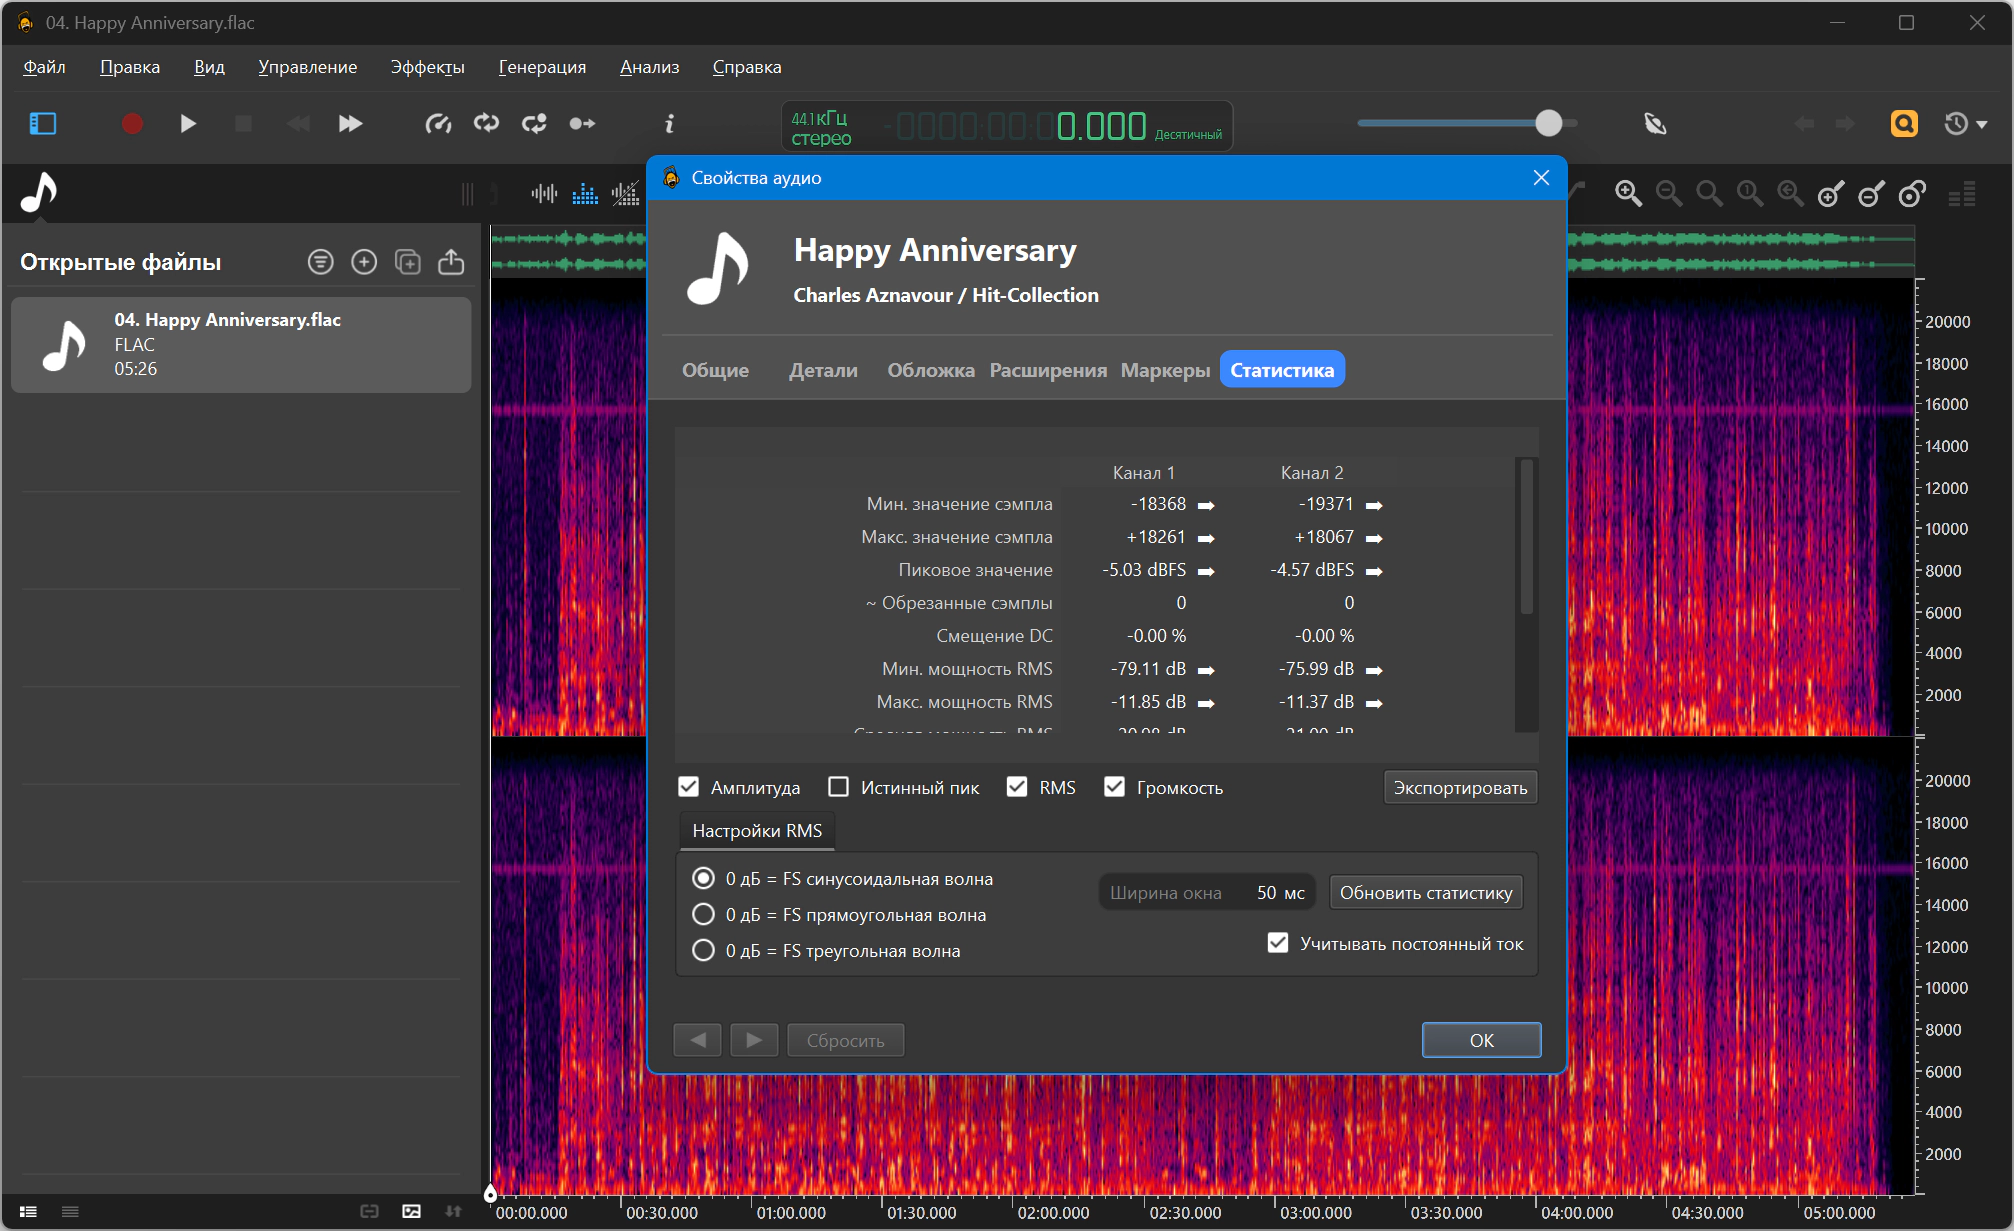Click the list view icon in status bar

[x=28, y=1212]
